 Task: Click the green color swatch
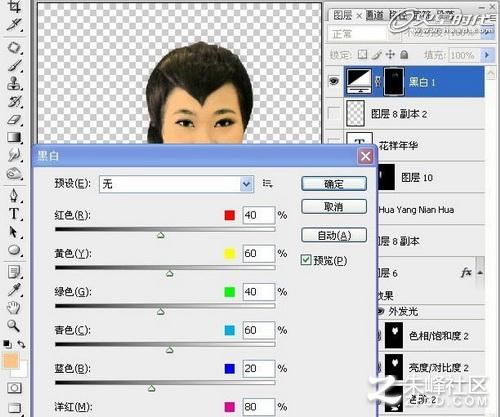pyautogui.click(x=229, y=292)
